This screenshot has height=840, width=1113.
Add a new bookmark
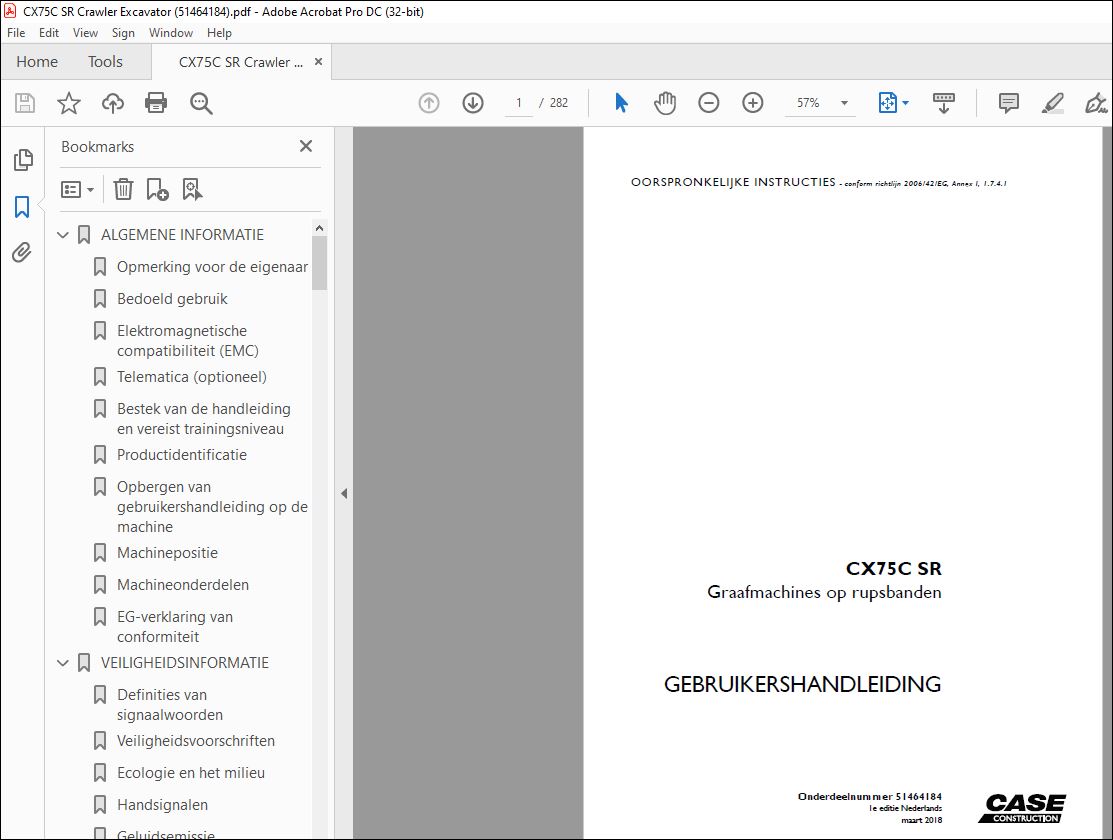(157, 190)
